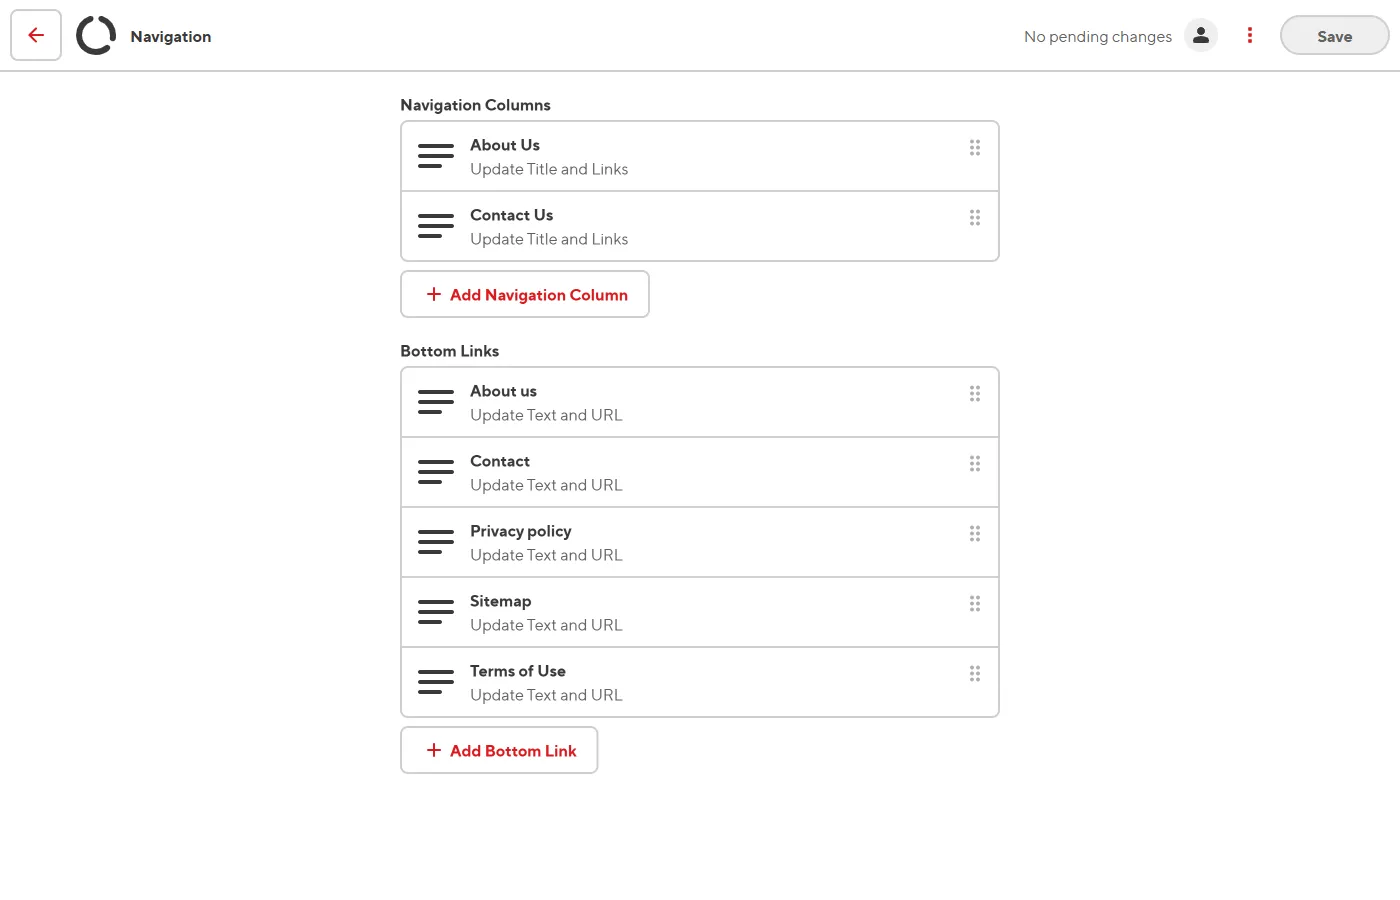Open the three-dot overflow menu
The image size is (1400, 900).
coord(1249,35)
